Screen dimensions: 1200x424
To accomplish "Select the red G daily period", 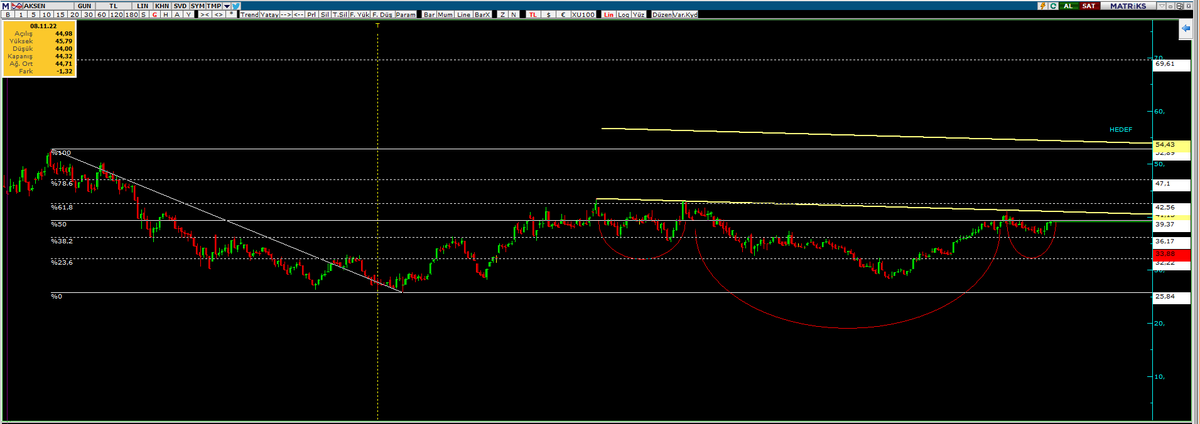I will [154, 15].
